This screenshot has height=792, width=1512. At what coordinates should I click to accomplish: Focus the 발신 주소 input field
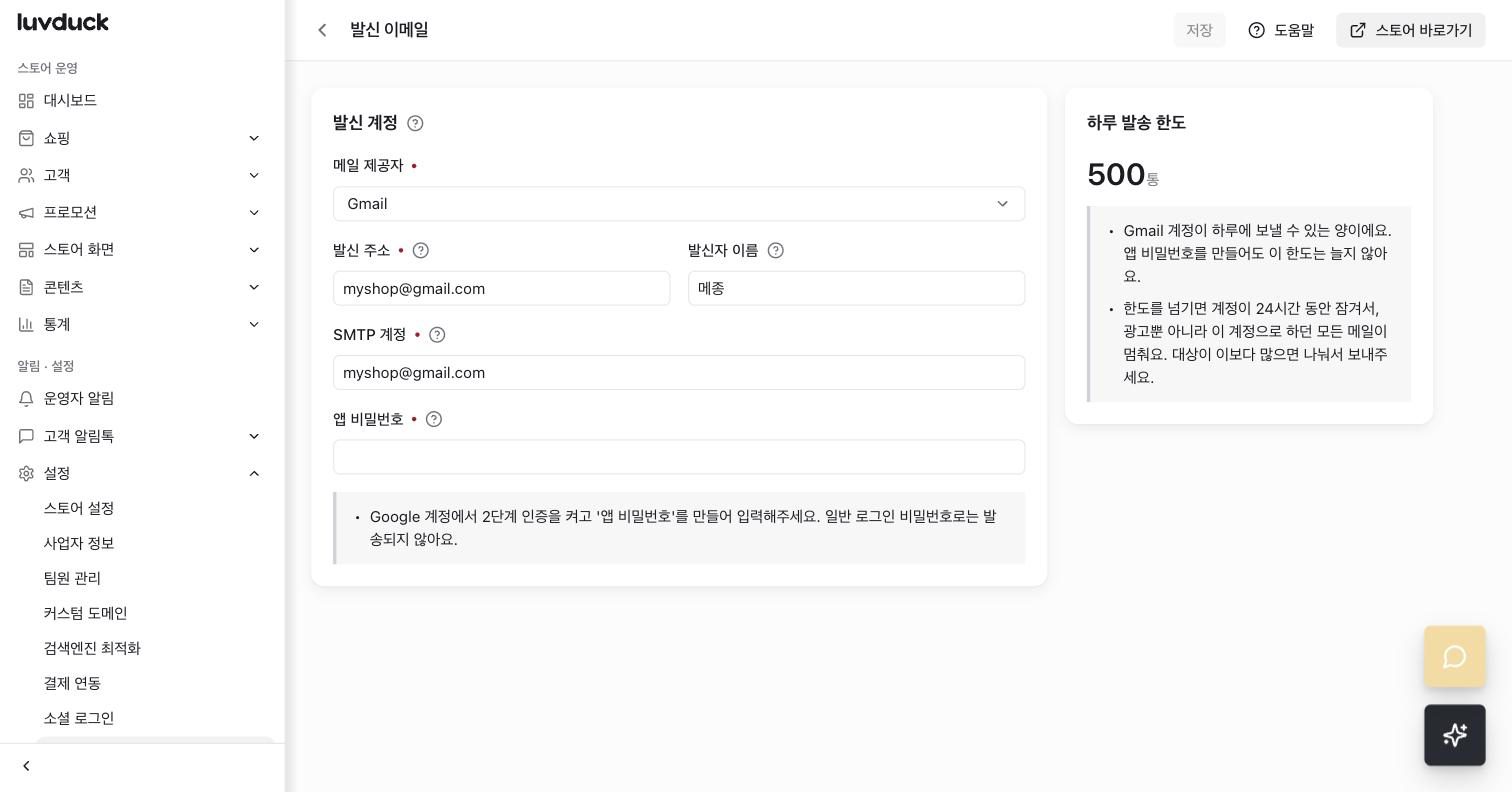(502, 288)
